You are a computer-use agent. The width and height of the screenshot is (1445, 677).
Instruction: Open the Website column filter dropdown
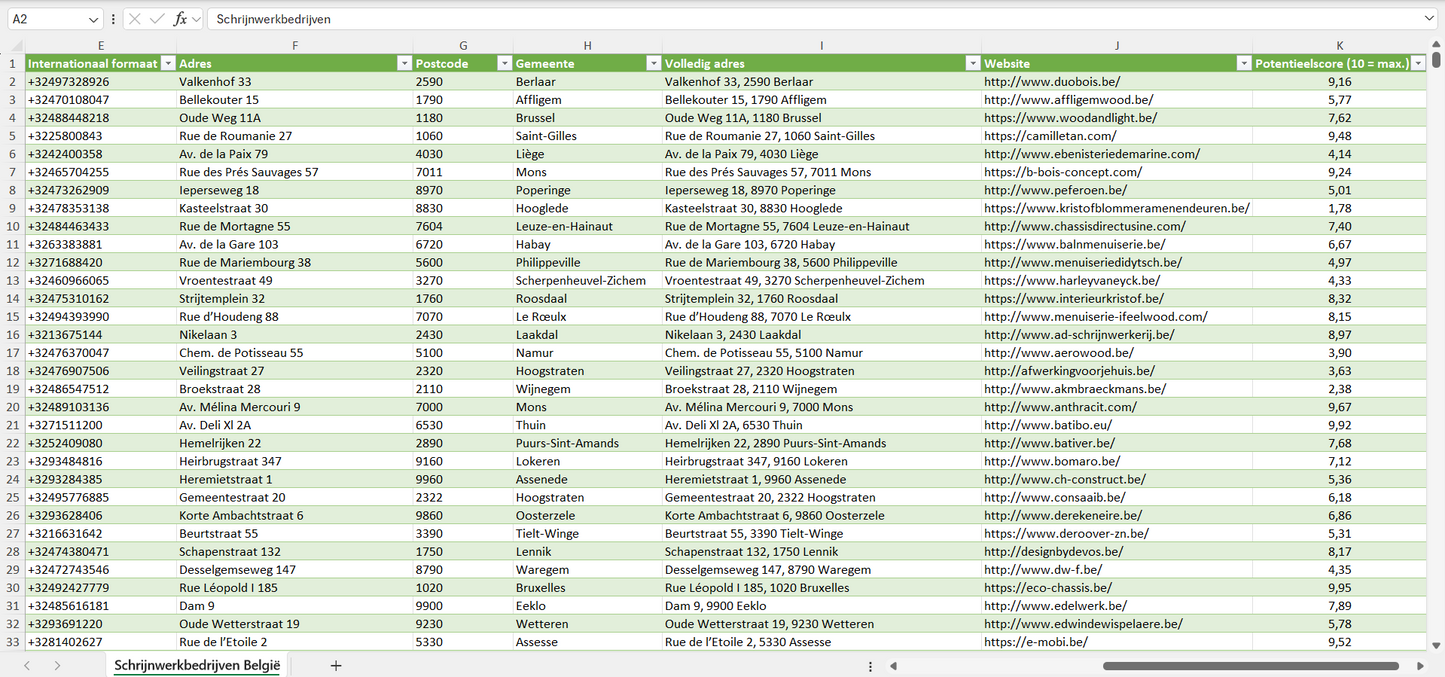pyautogui.click(x=1244, y=63)
